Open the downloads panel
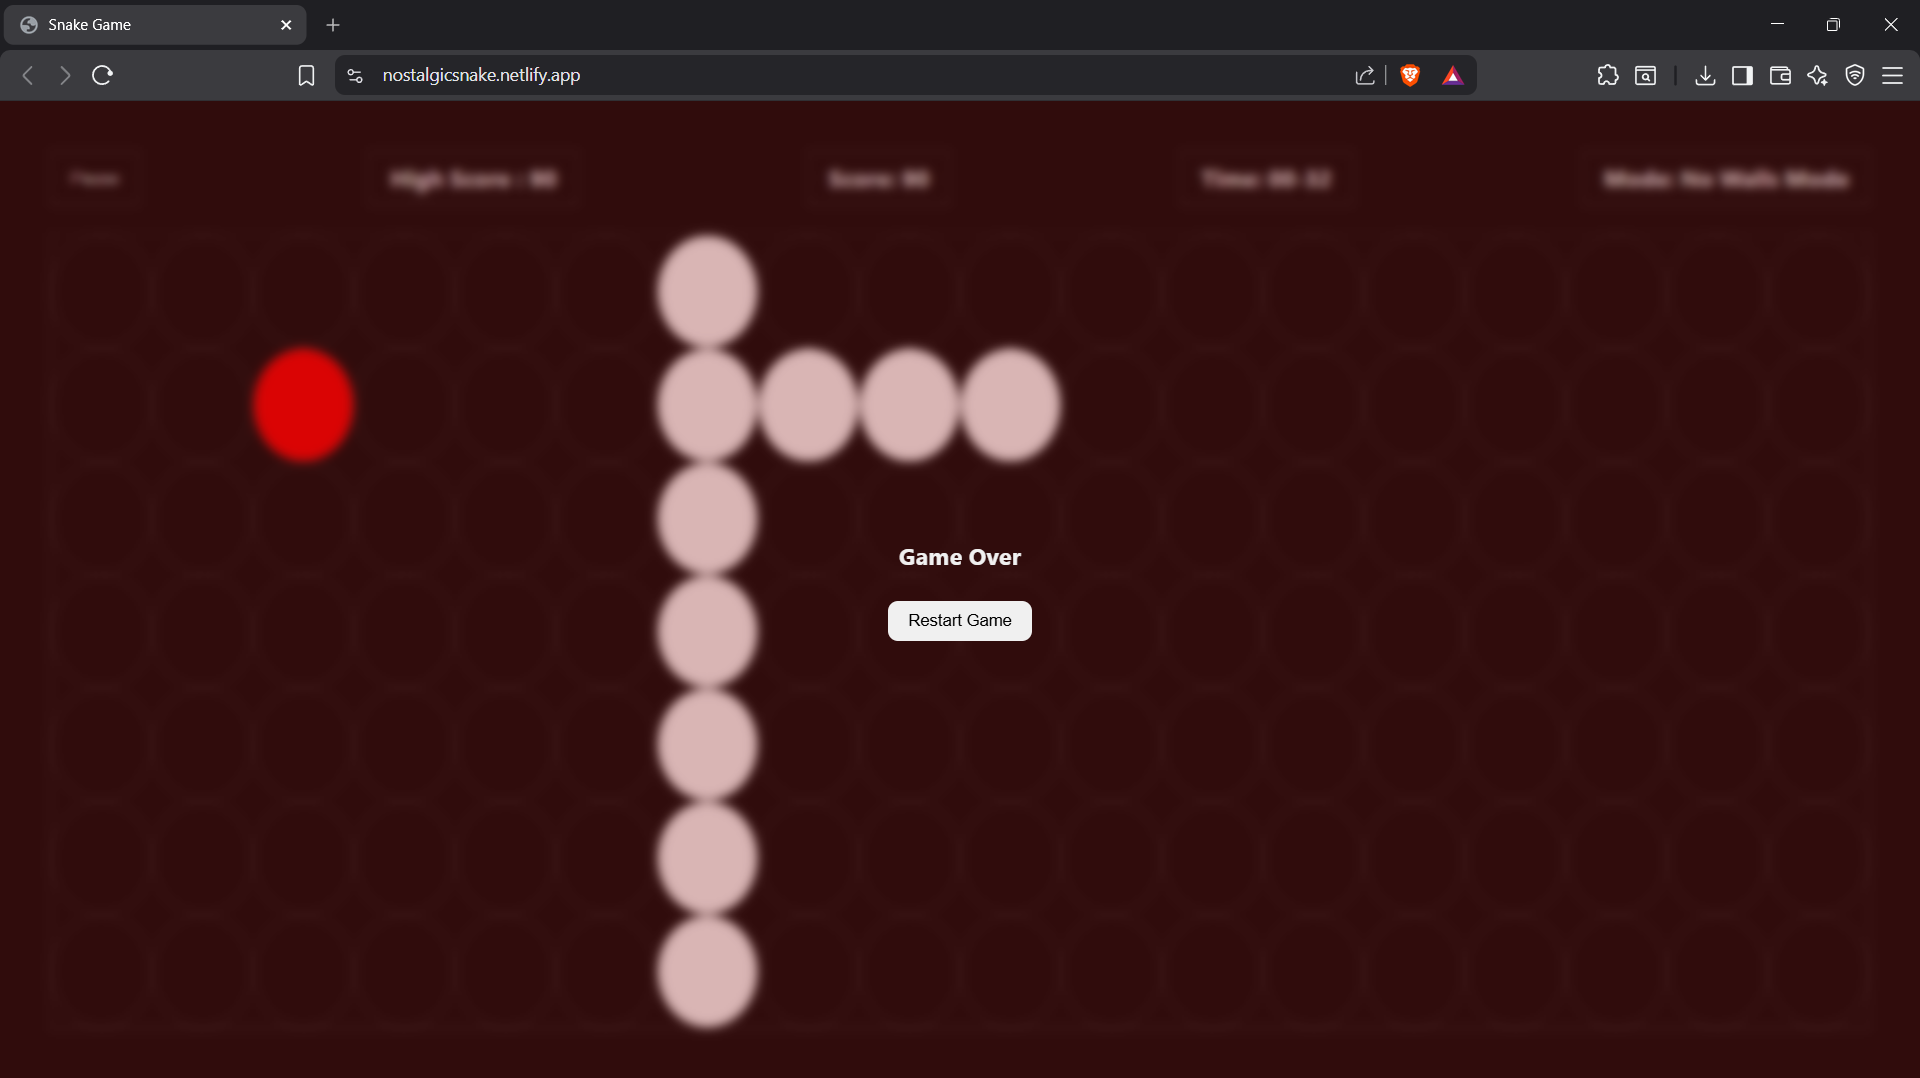The height and width of the screenshot is (1078, 1920). (1705, 75)
